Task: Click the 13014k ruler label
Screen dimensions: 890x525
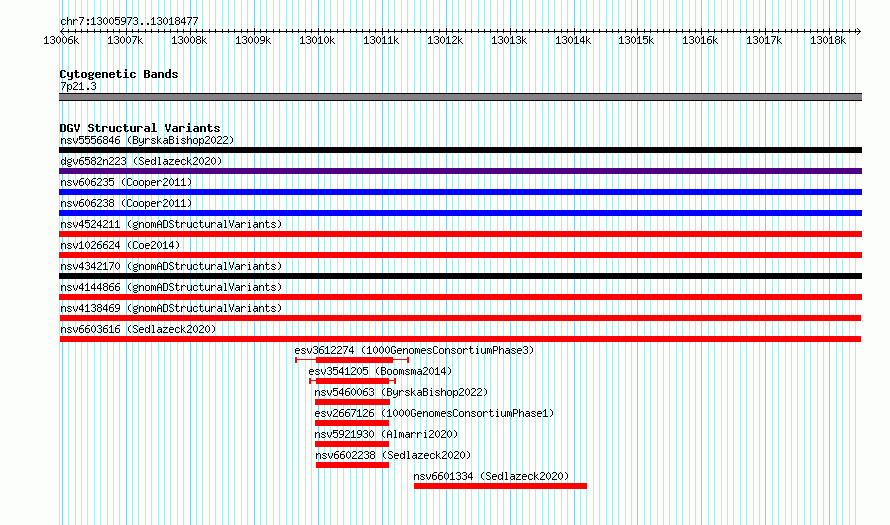Action: pos(573,41)
